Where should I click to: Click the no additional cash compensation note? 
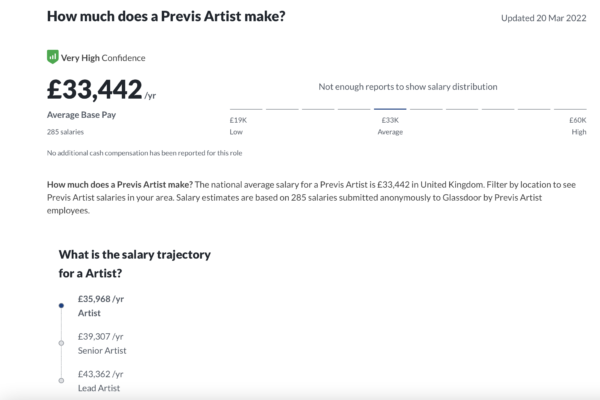144,153
